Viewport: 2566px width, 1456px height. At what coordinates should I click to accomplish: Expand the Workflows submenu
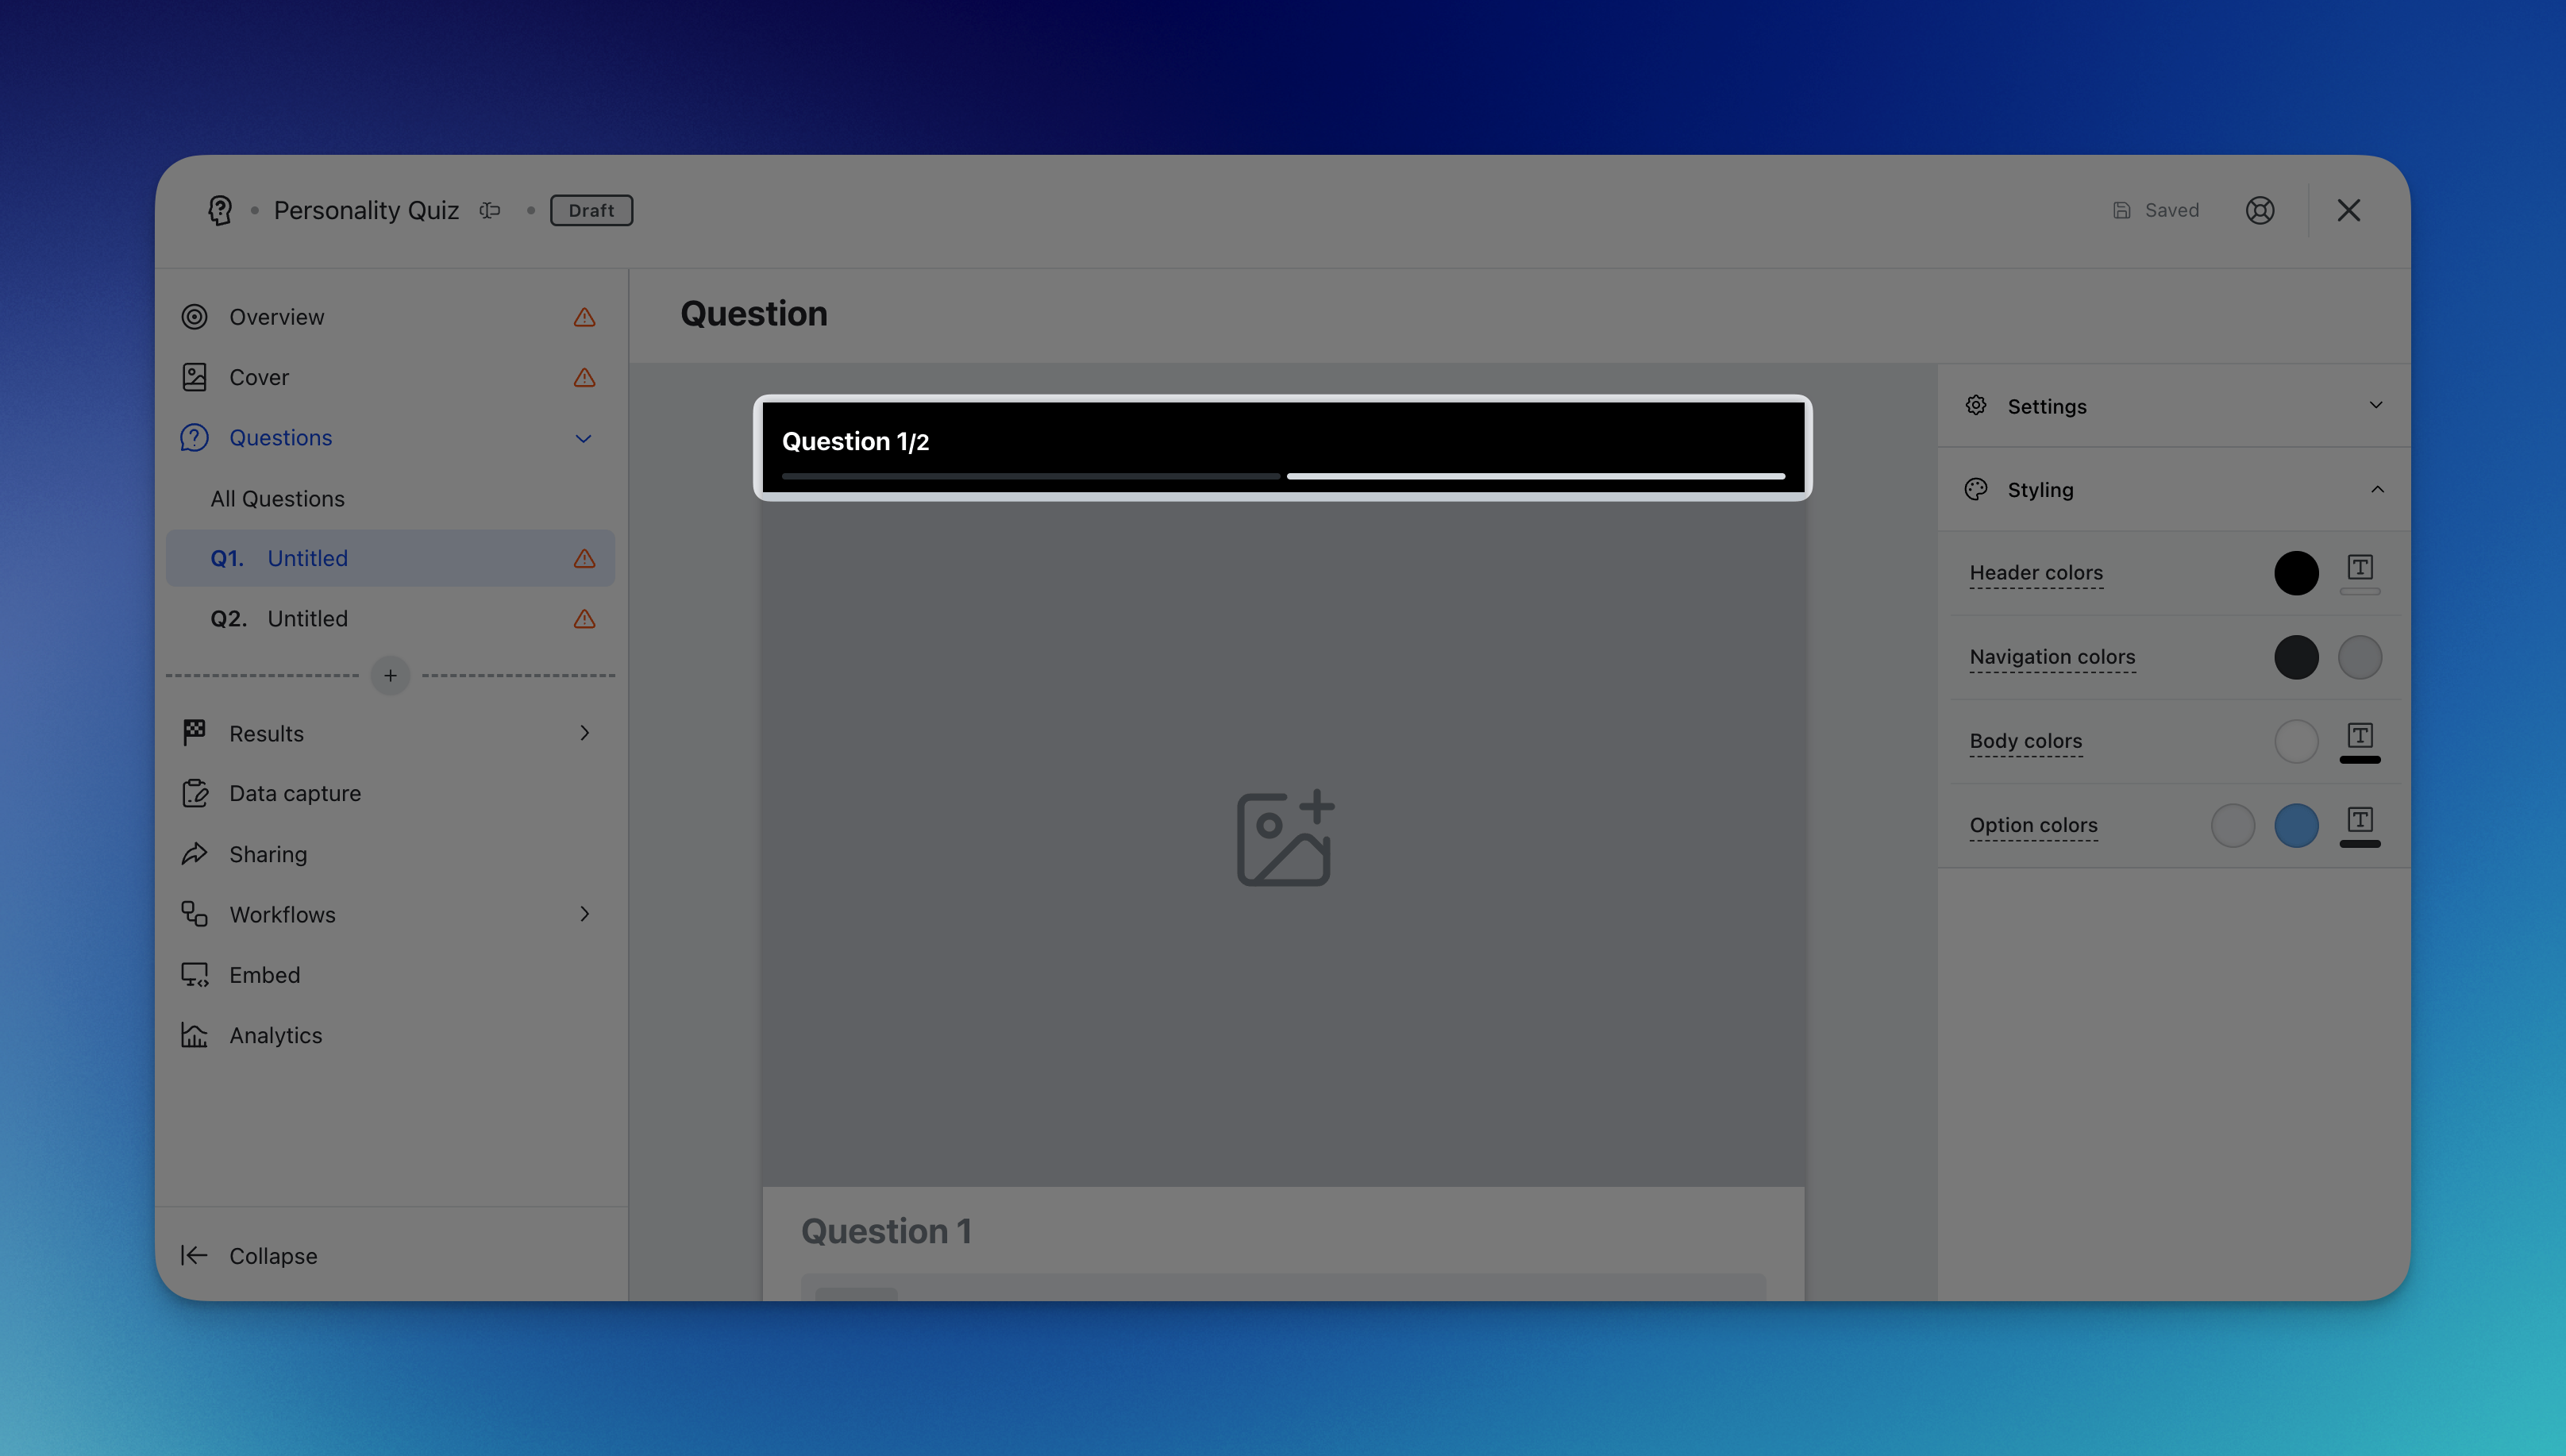584,914
